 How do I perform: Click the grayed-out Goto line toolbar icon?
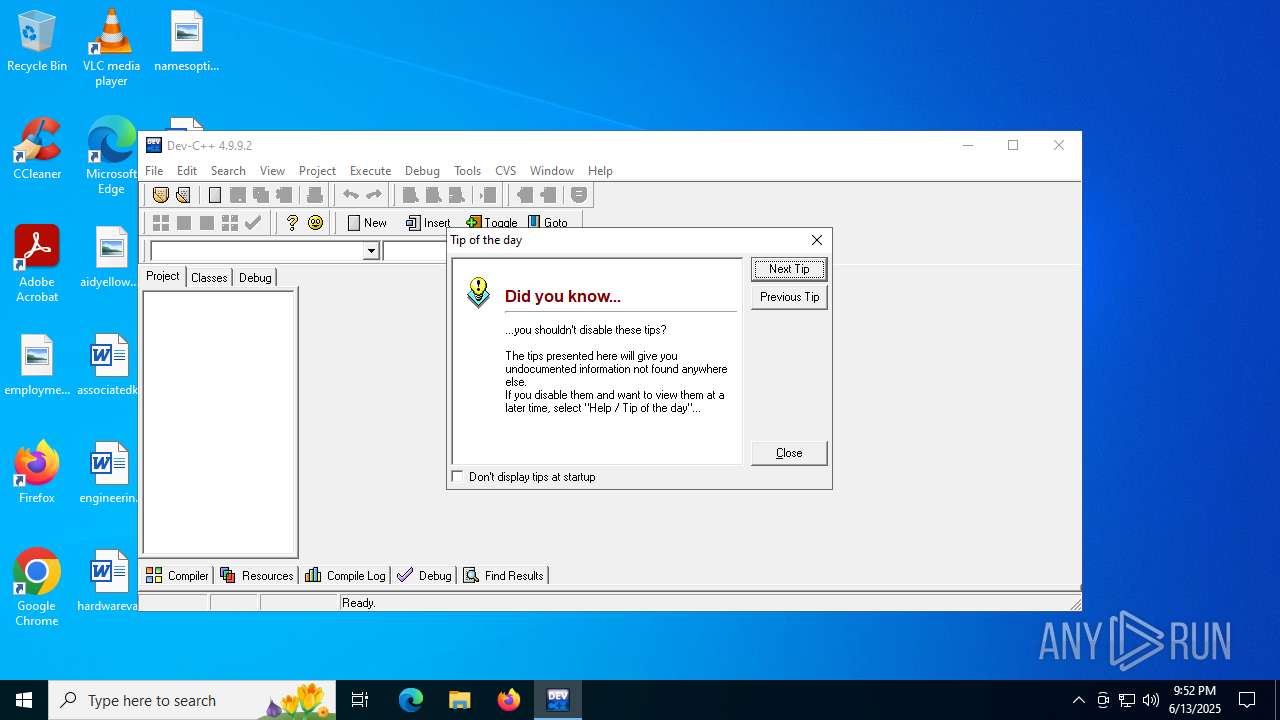tap(487, 195)
